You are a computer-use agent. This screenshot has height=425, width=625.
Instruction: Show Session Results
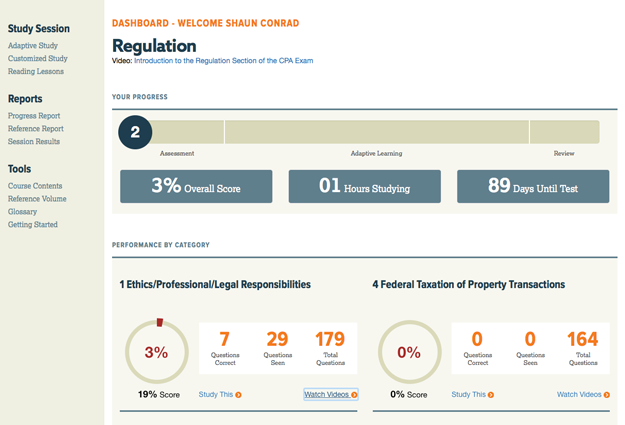(34, 142)
